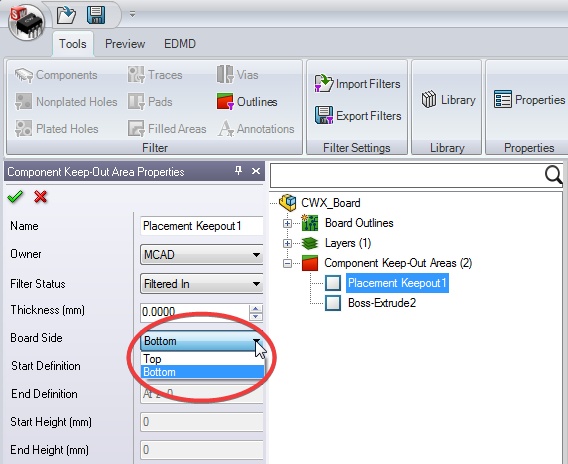Image resolution: width=568 pixels, height=464 pixels.
Task: Accept changes with the green checkmark
Action: 15,197
